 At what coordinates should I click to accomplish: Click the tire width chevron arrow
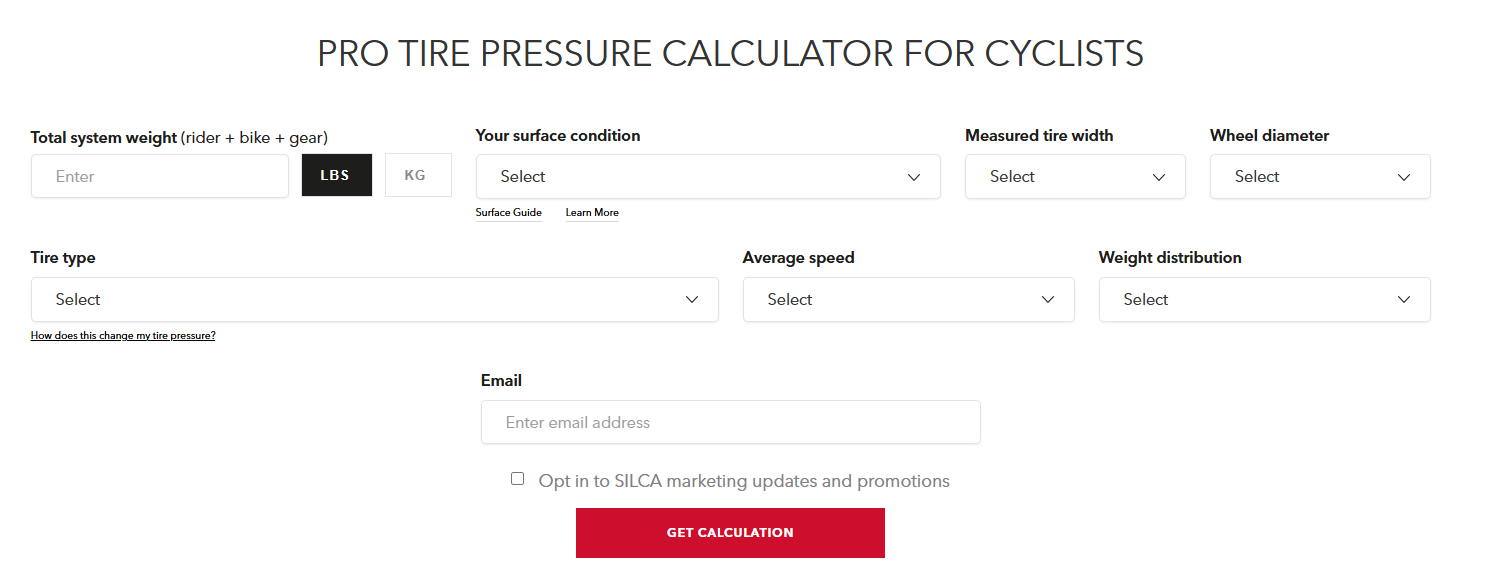1159,177
